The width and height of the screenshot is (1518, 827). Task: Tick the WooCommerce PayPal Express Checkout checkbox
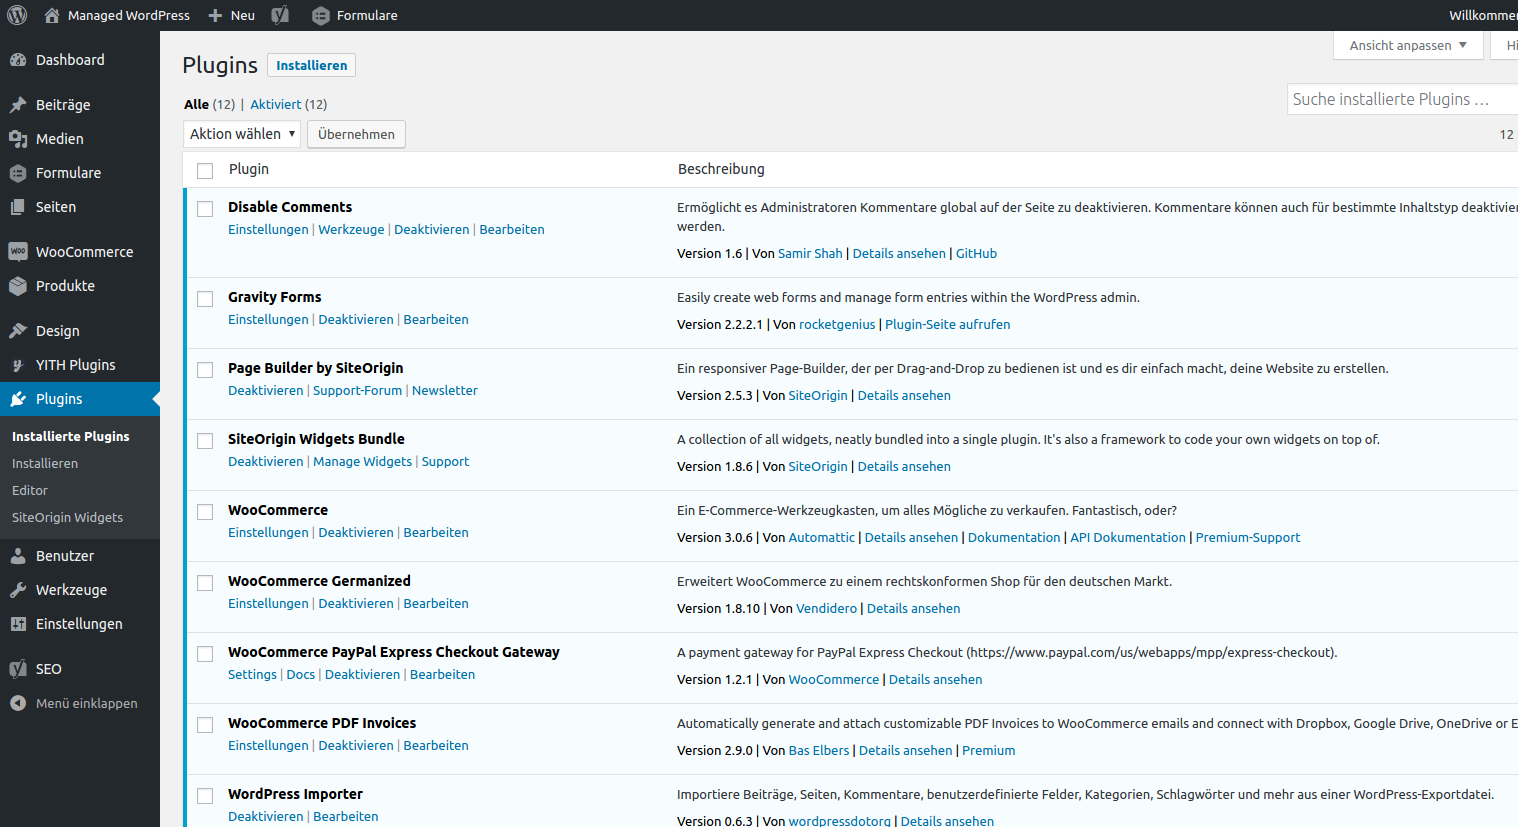pyautogui.click(x=205, y=654)
